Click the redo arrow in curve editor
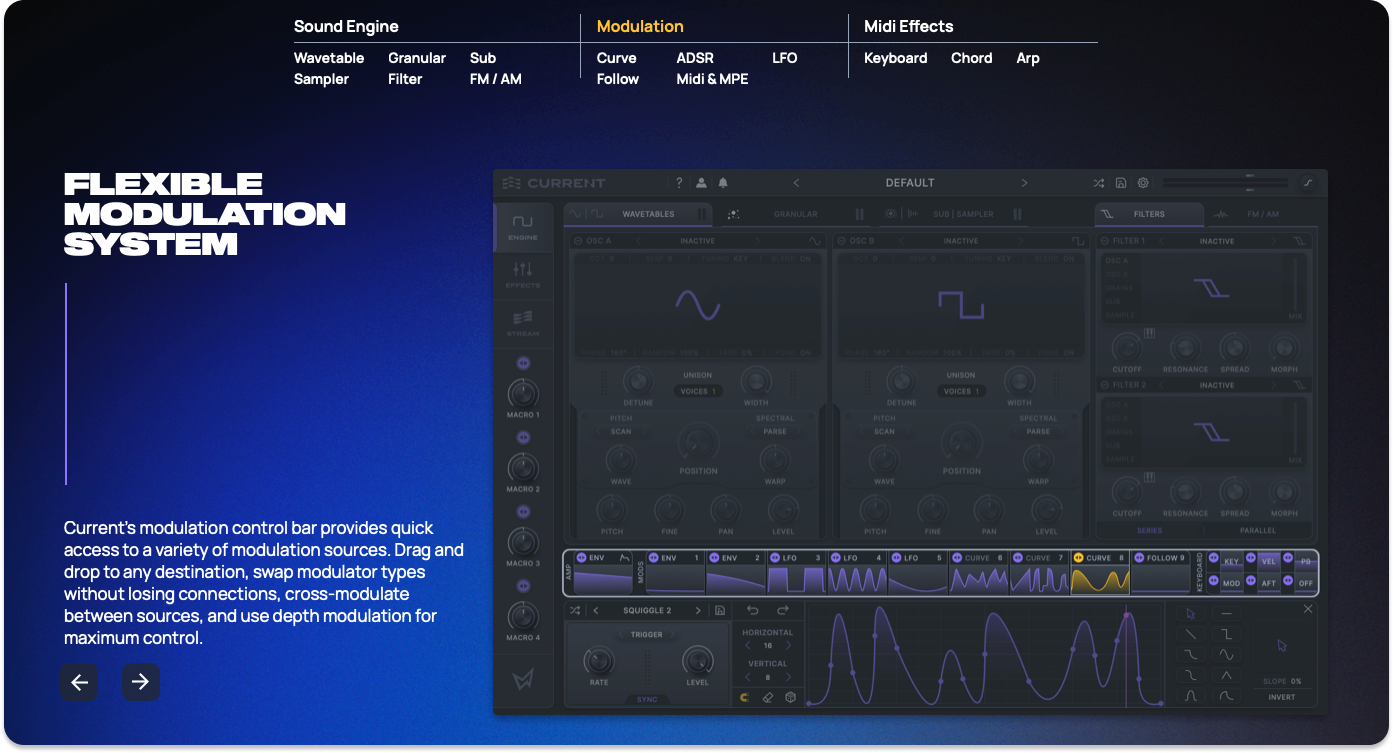This screenshot has width=1393, height=753. pos(783,611)
